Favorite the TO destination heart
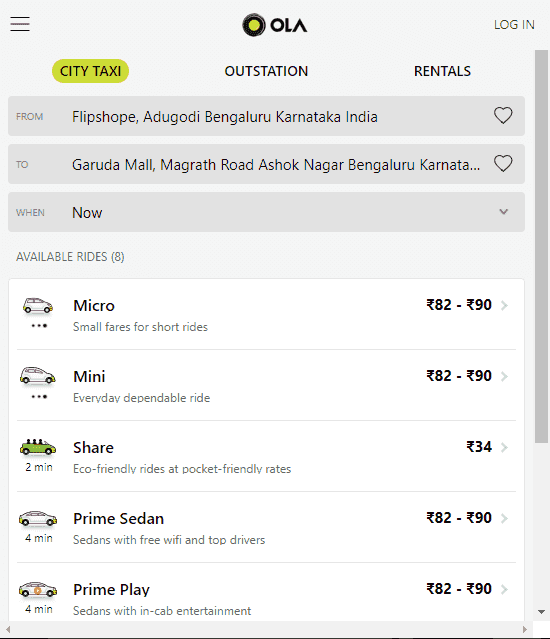 (503, 164)
